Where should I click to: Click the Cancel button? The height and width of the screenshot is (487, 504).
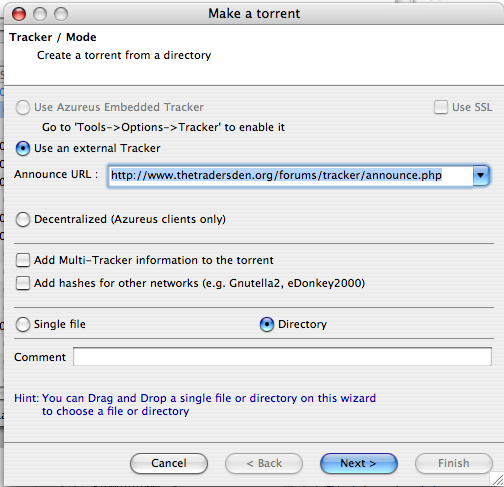click(x=169, y=463)
